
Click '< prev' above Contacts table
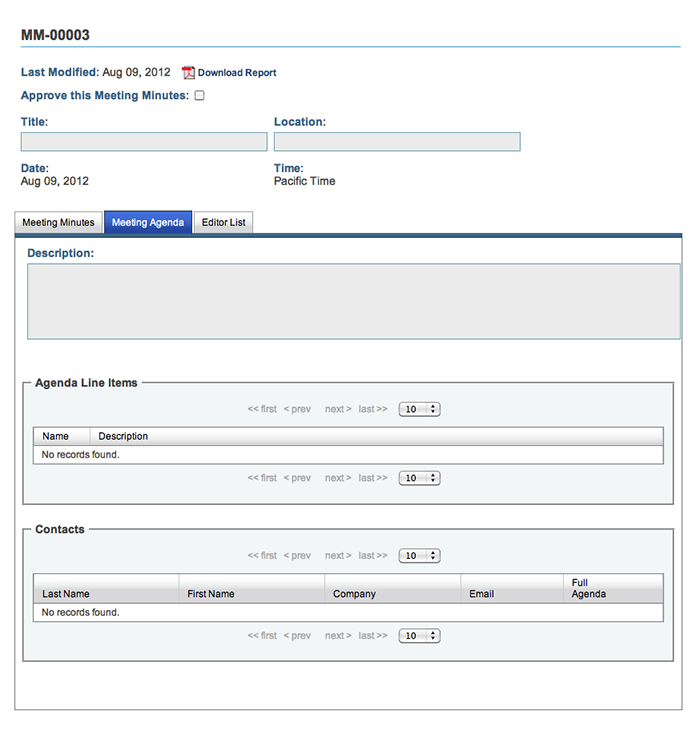(297, 555)
